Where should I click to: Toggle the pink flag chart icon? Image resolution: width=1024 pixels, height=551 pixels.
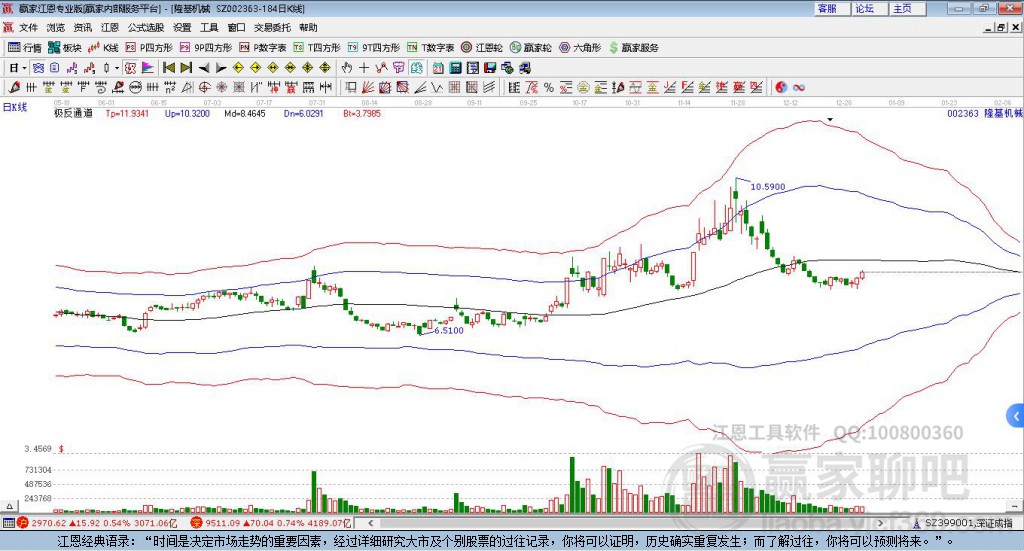click(x=148, y=68)
